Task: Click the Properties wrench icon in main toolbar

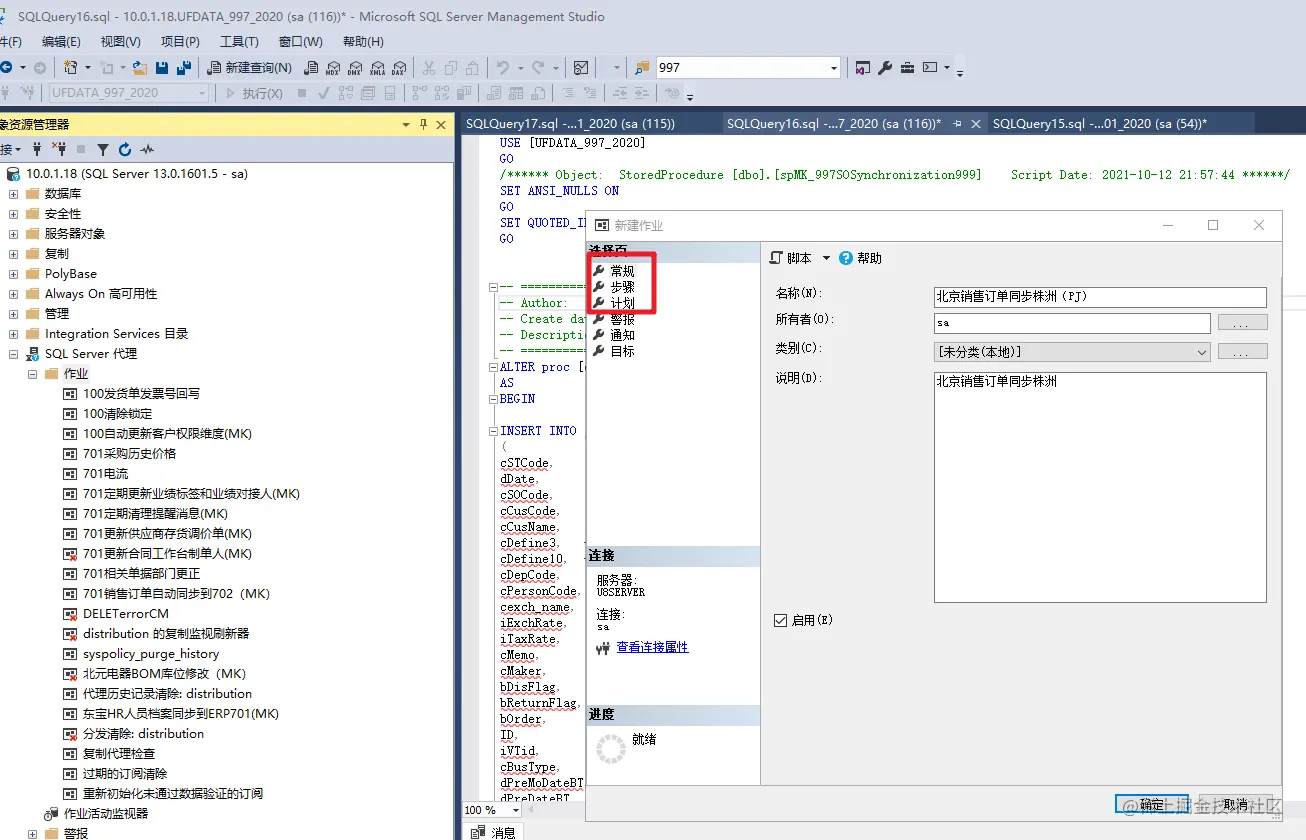Action: click(x=885, y=68)
